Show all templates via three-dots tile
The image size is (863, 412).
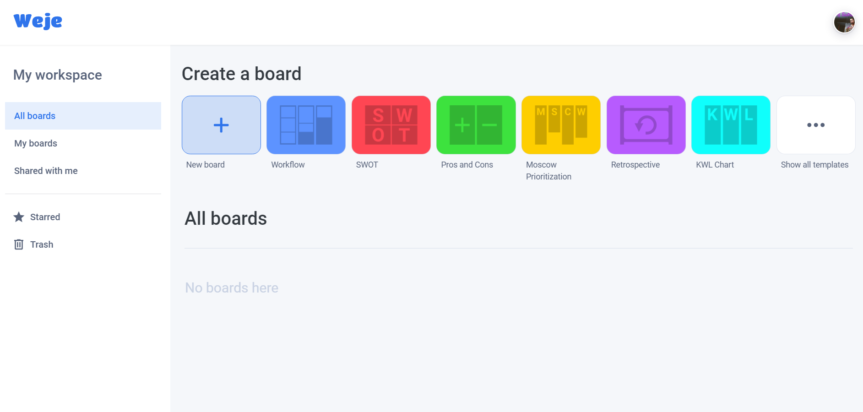click(x=816, y=125)
